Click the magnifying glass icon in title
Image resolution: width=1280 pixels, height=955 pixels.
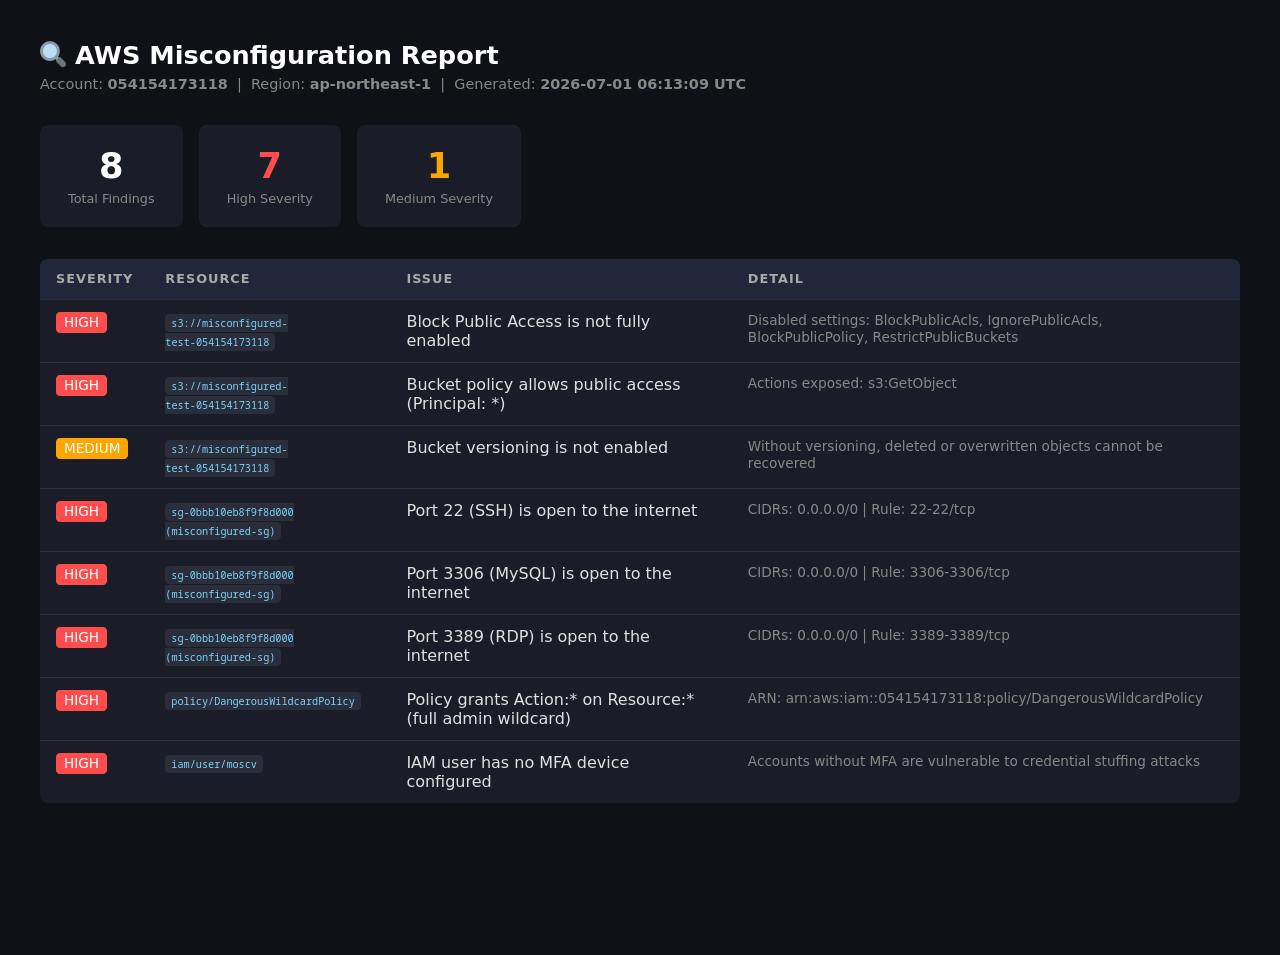click(x=53, y=55)
